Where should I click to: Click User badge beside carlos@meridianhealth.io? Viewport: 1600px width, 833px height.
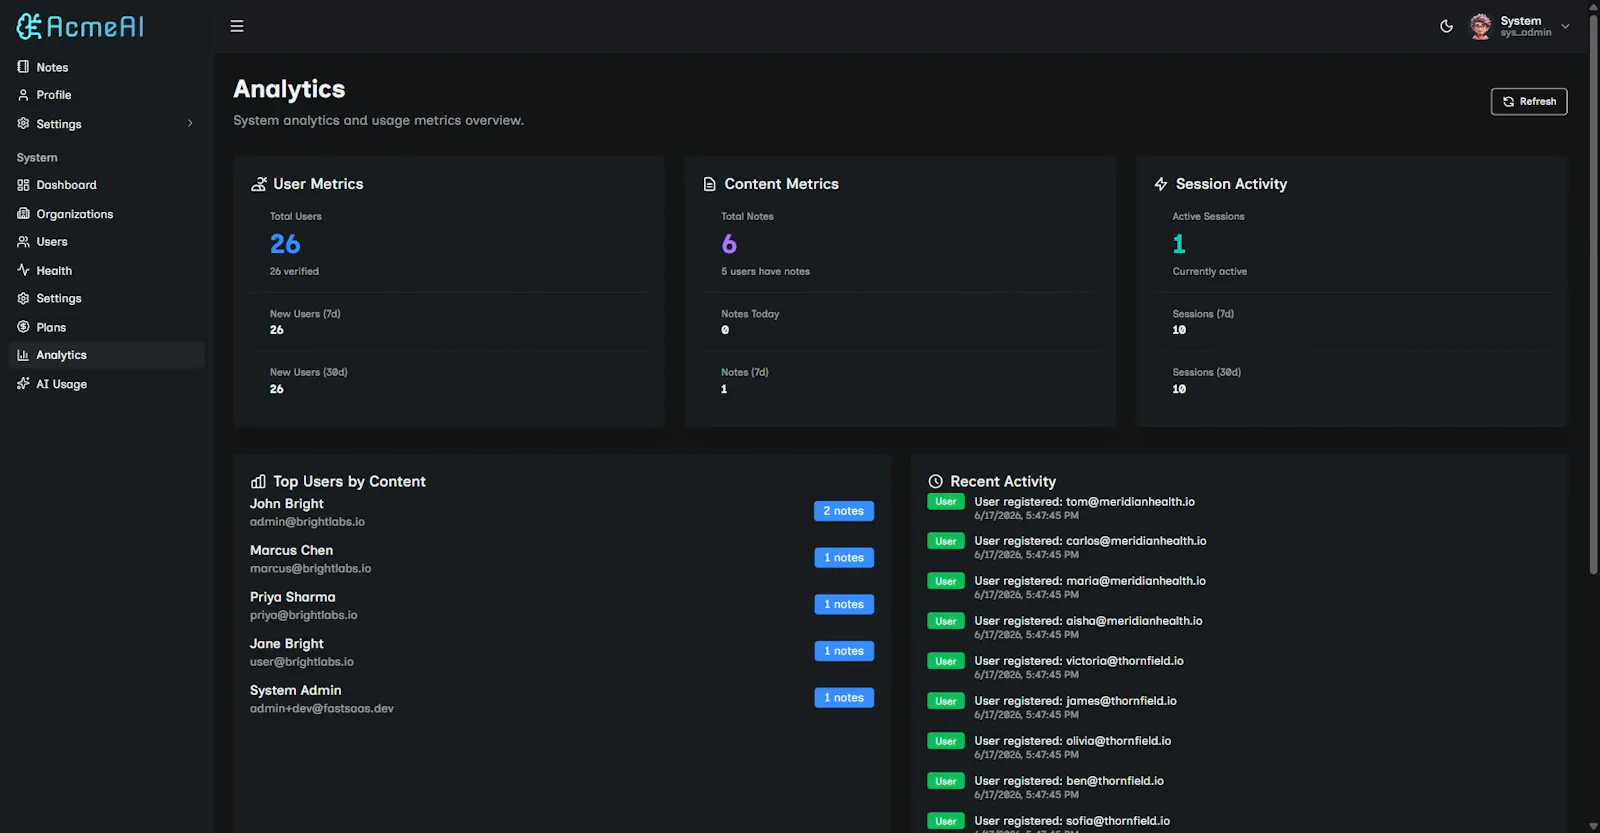(x=946, y=541)
